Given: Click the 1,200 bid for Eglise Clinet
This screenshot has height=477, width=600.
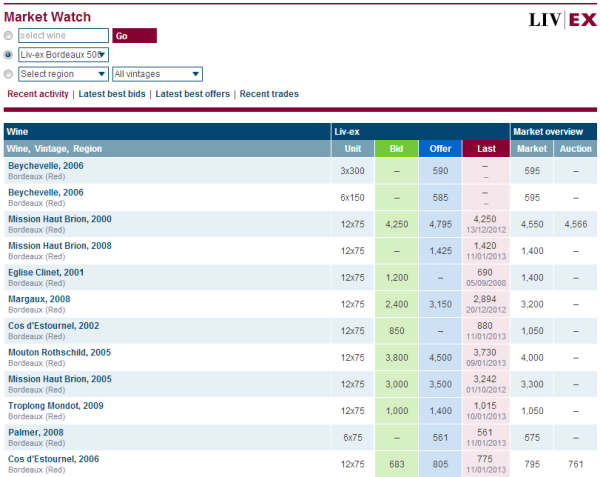Looking at the screenshot, I should coord(397,278).
